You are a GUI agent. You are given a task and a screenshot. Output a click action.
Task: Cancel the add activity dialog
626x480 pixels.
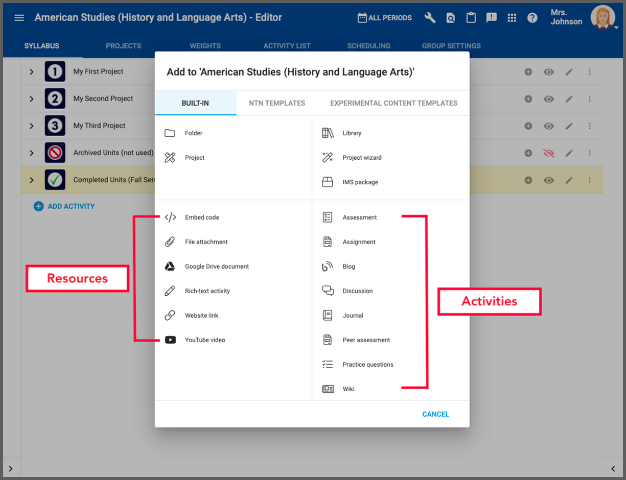click(435, 414)
